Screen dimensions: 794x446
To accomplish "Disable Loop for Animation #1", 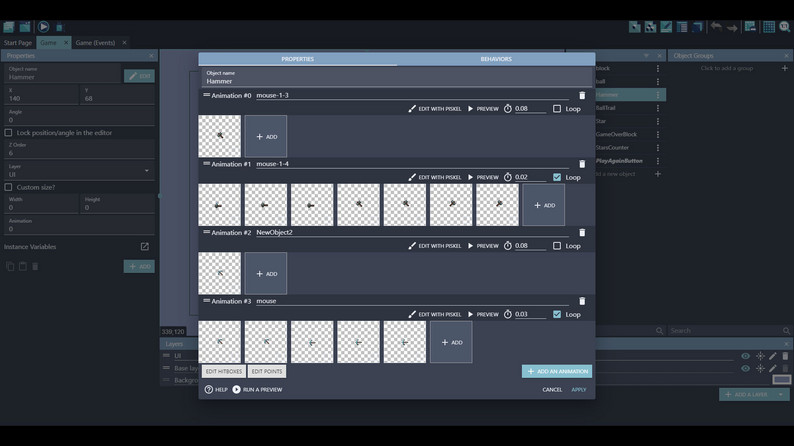I will pyautogui.click(x=557, y=177).
